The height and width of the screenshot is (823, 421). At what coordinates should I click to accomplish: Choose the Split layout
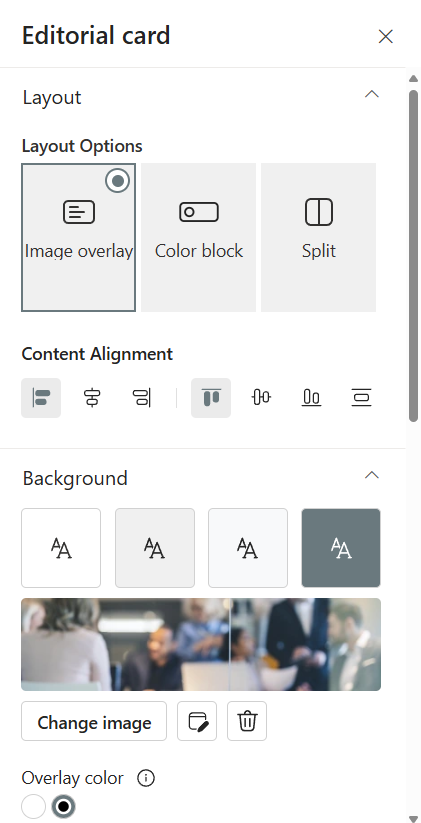[x=319, y=237]
